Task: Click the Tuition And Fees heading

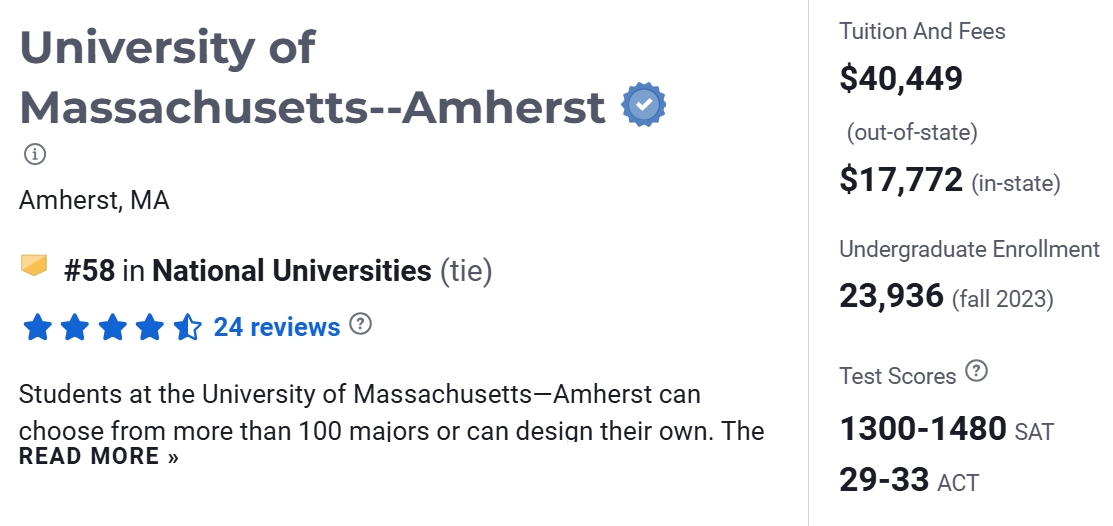Action: click(922, 31)
